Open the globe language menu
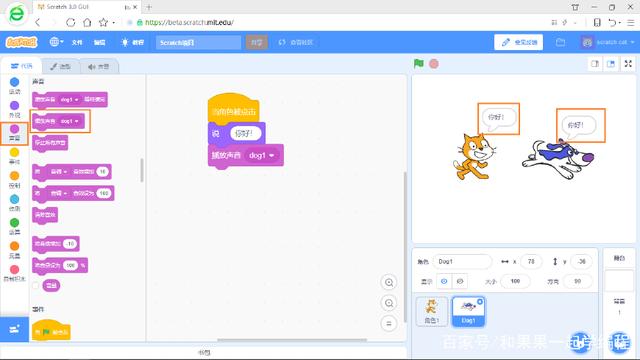 pos(56,42)
